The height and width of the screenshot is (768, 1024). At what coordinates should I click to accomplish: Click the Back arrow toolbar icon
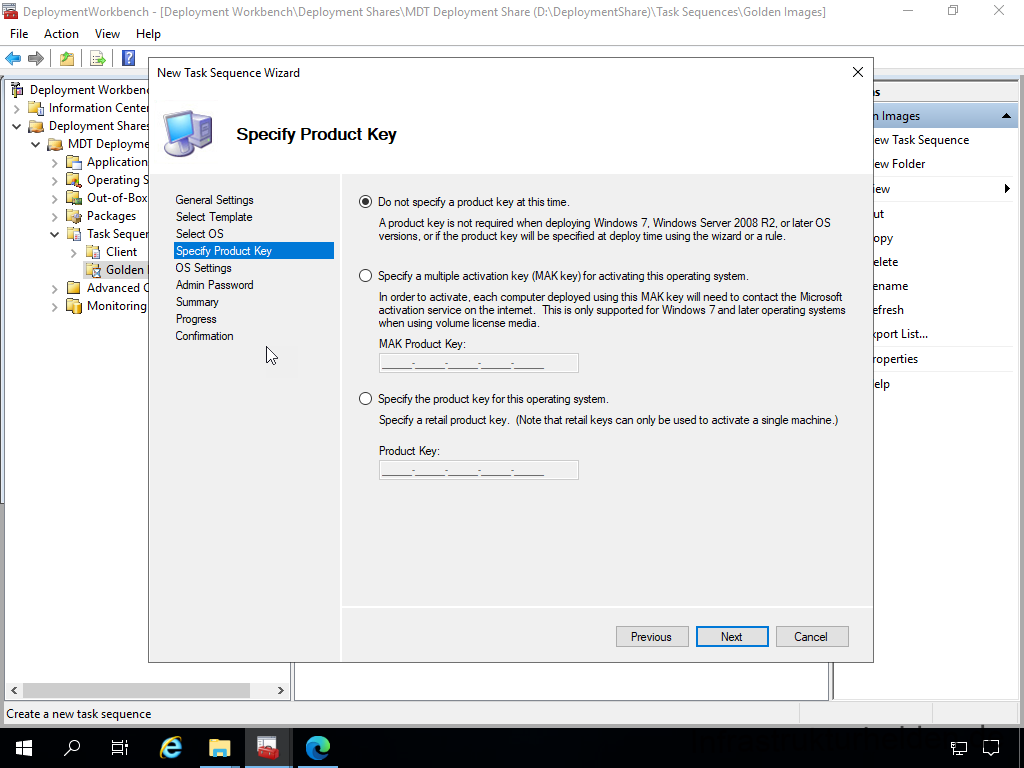13,58
